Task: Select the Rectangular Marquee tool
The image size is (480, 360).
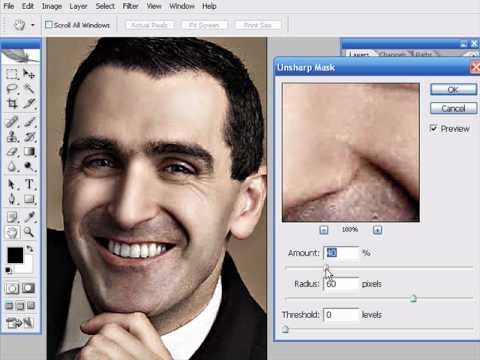Action: [x=12, y=74]
